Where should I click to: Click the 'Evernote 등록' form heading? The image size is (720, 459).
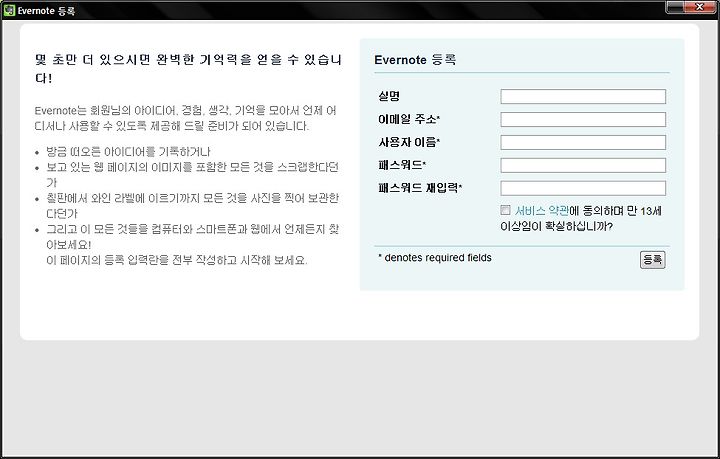click(x=415, y=60)
